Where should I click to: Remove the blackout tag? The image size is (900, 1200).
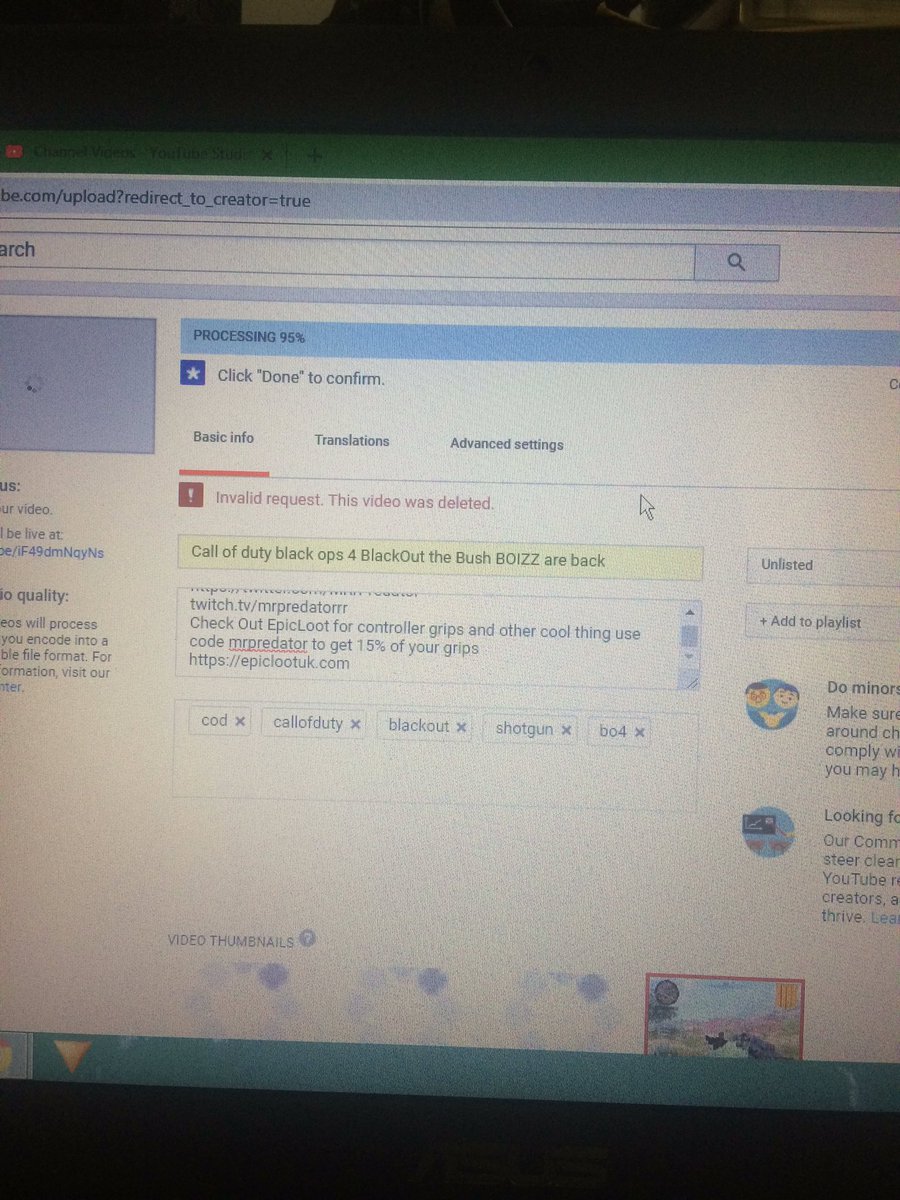(x=461, y=727)
